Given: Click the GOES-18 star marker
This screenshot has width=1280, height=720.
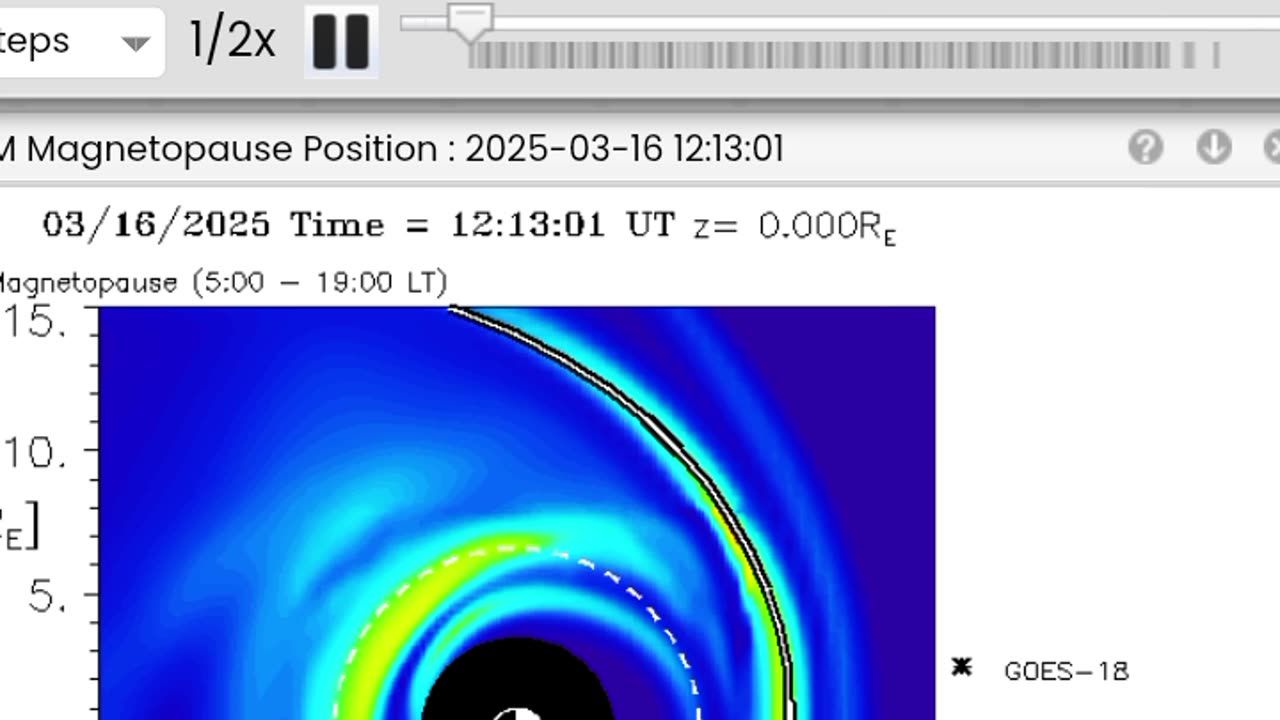Looking at the screenshot, I should pos(961,667).
